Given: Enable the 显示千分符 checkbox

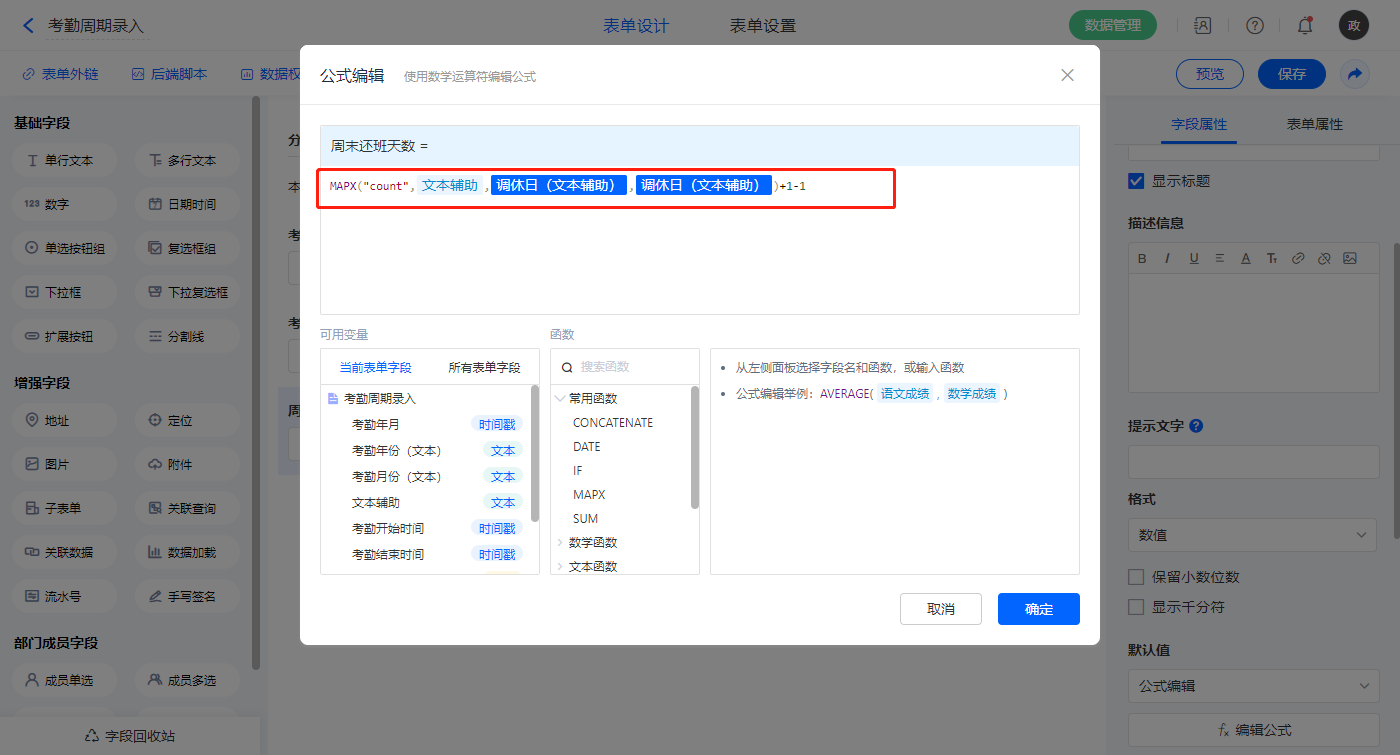Looking at the screenshot, I should [x=1136, y=607].
